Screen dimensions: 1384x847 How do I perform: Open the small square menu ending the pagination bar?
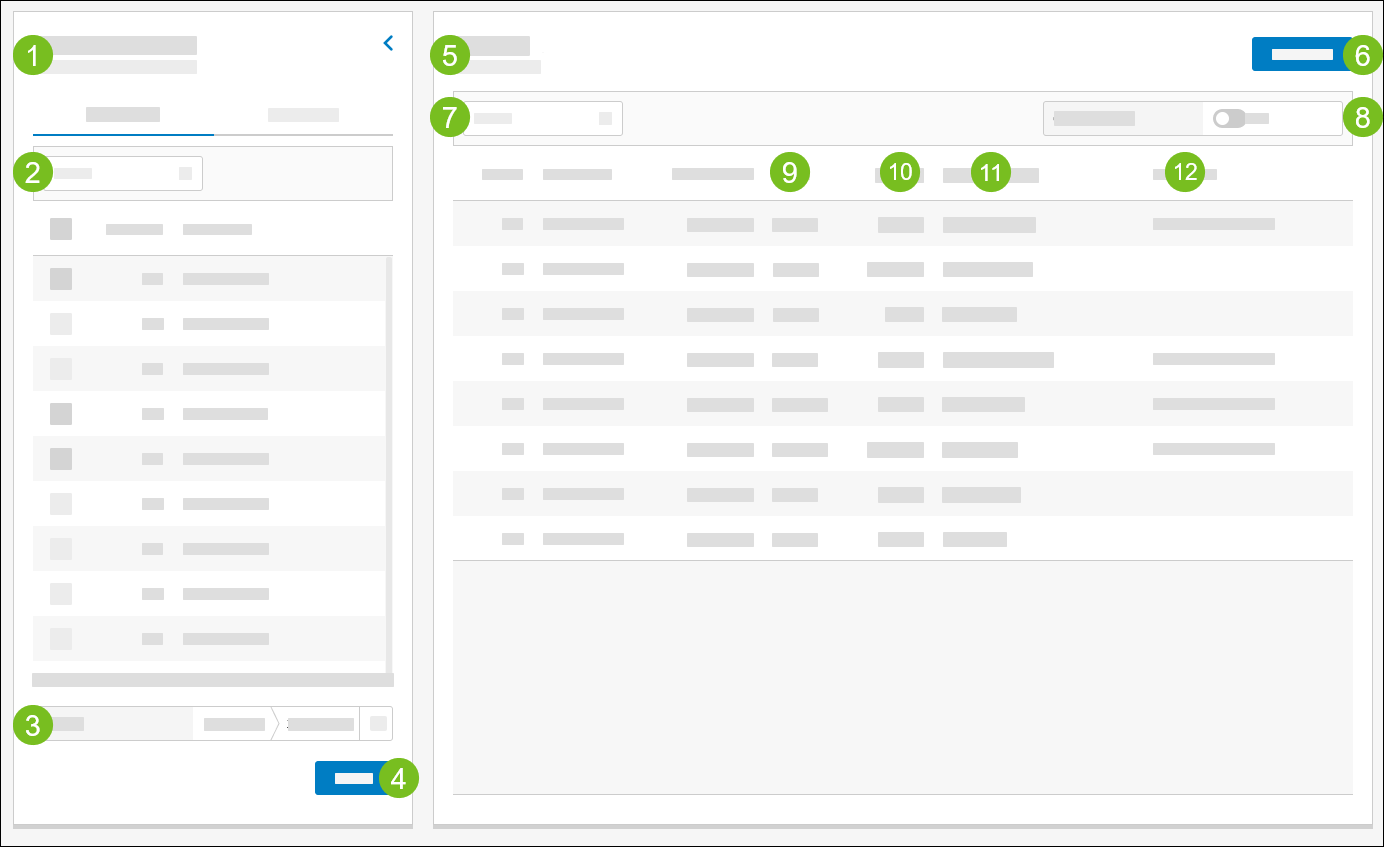point(378,723)
